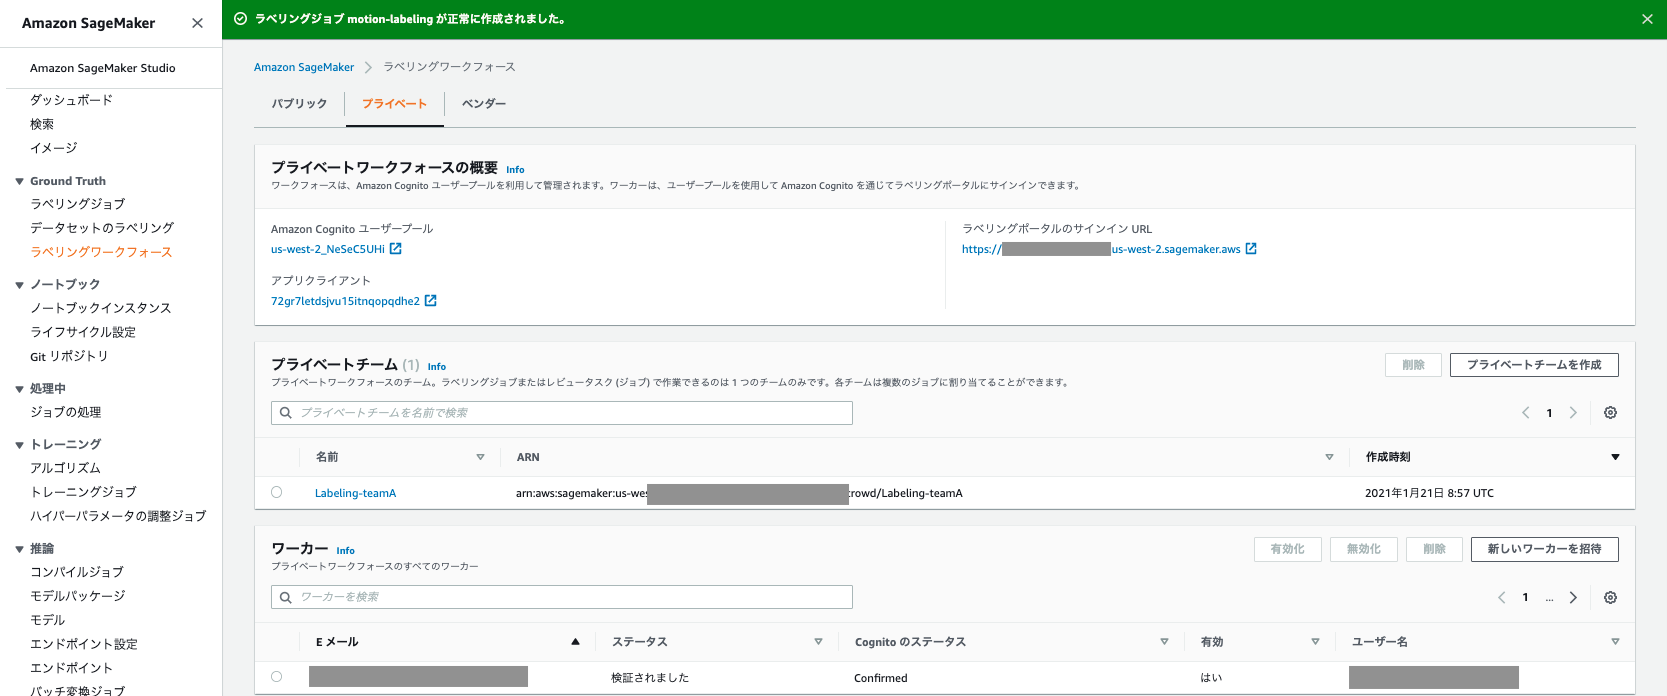
Task: Close the Amazon SageMaker sidebar panel
Action: pyautogui.click(x=197, y=23)
